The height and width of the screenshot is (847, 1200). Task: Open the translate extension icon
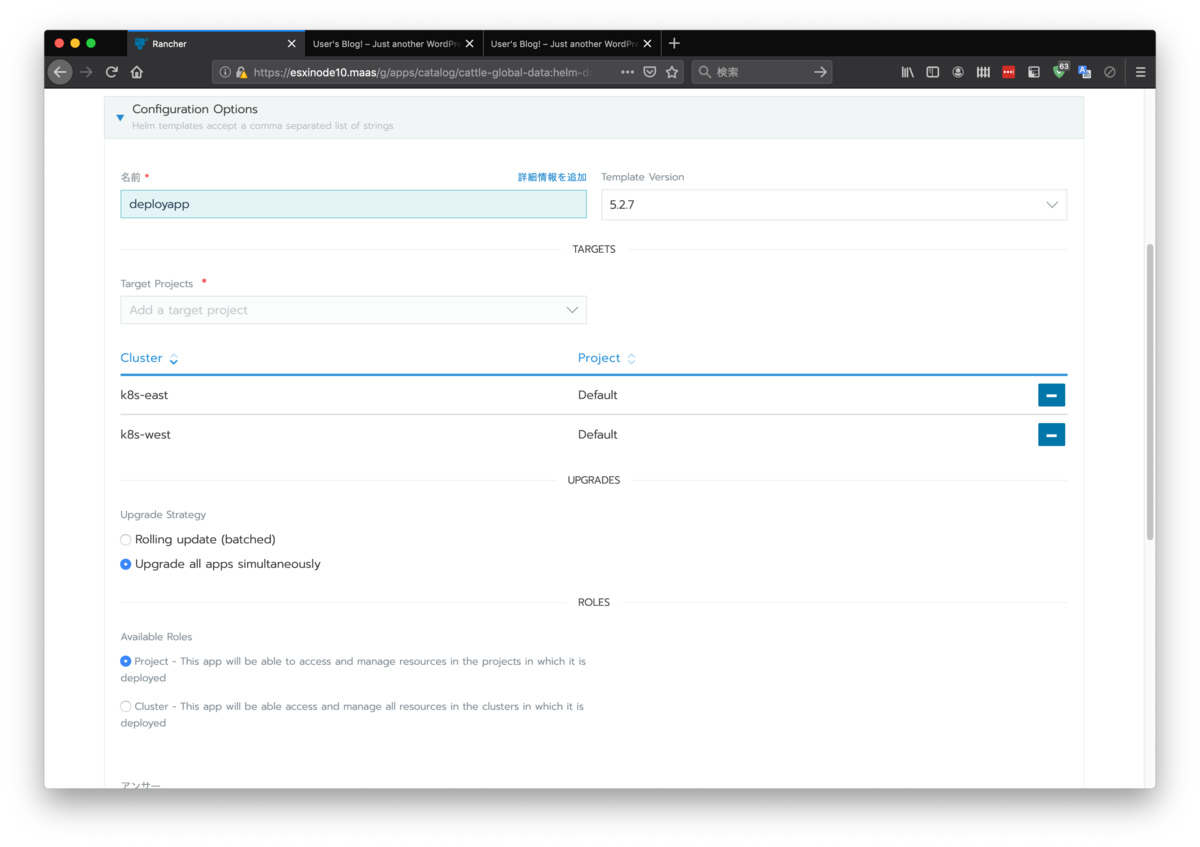click(1085, 72)
